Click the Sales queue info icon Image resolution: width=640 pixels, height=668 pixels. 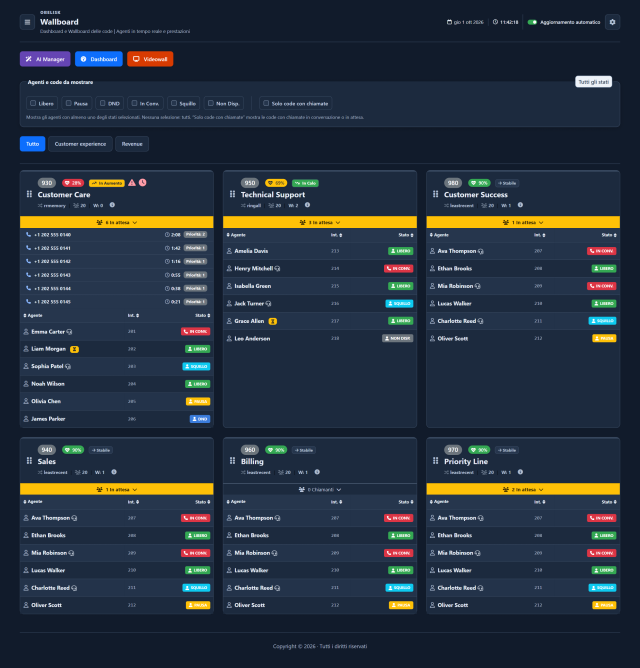coord(114,472)
